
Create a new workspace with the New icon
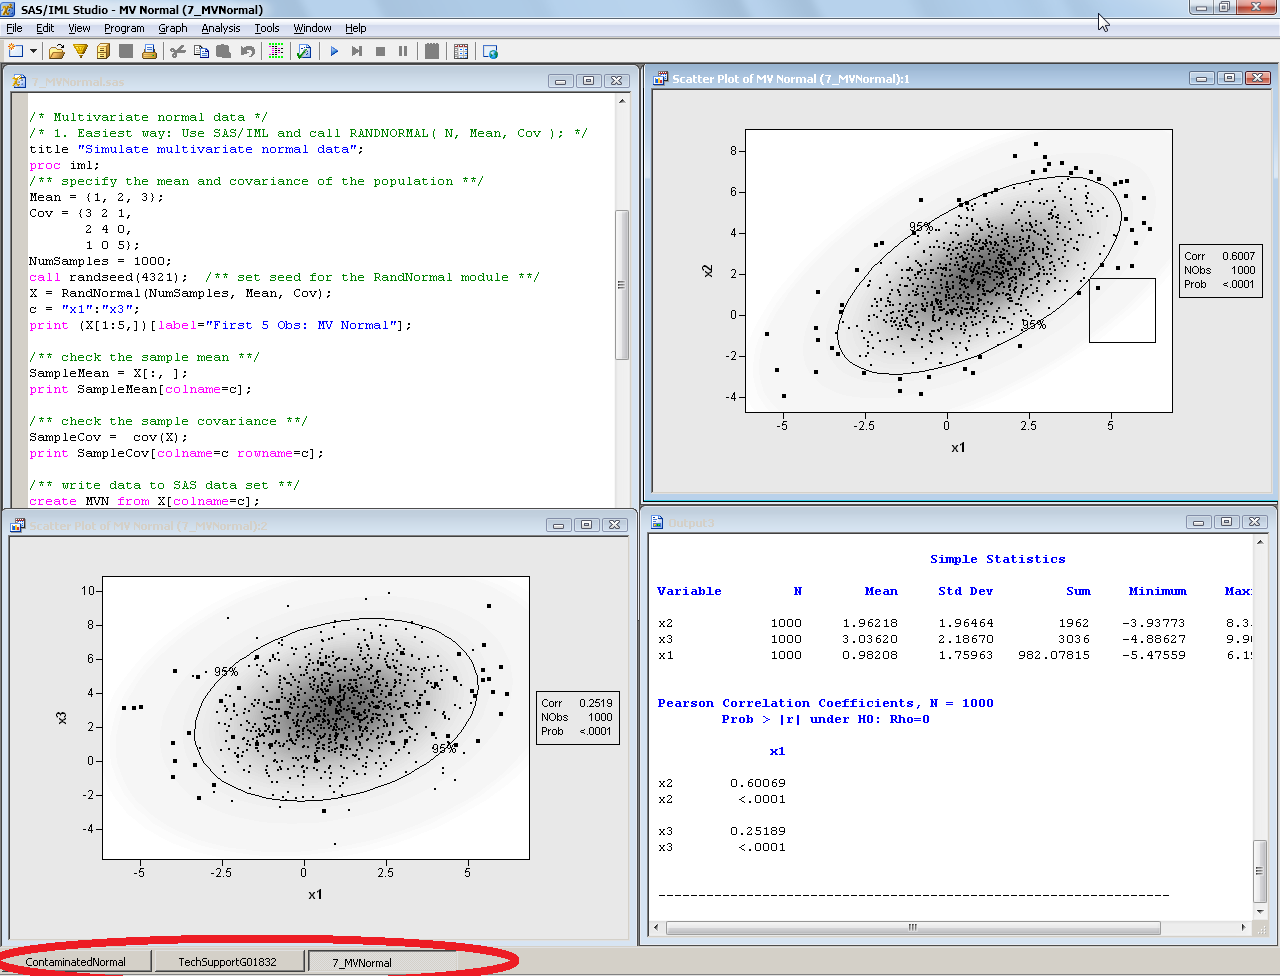pos(15,51)
